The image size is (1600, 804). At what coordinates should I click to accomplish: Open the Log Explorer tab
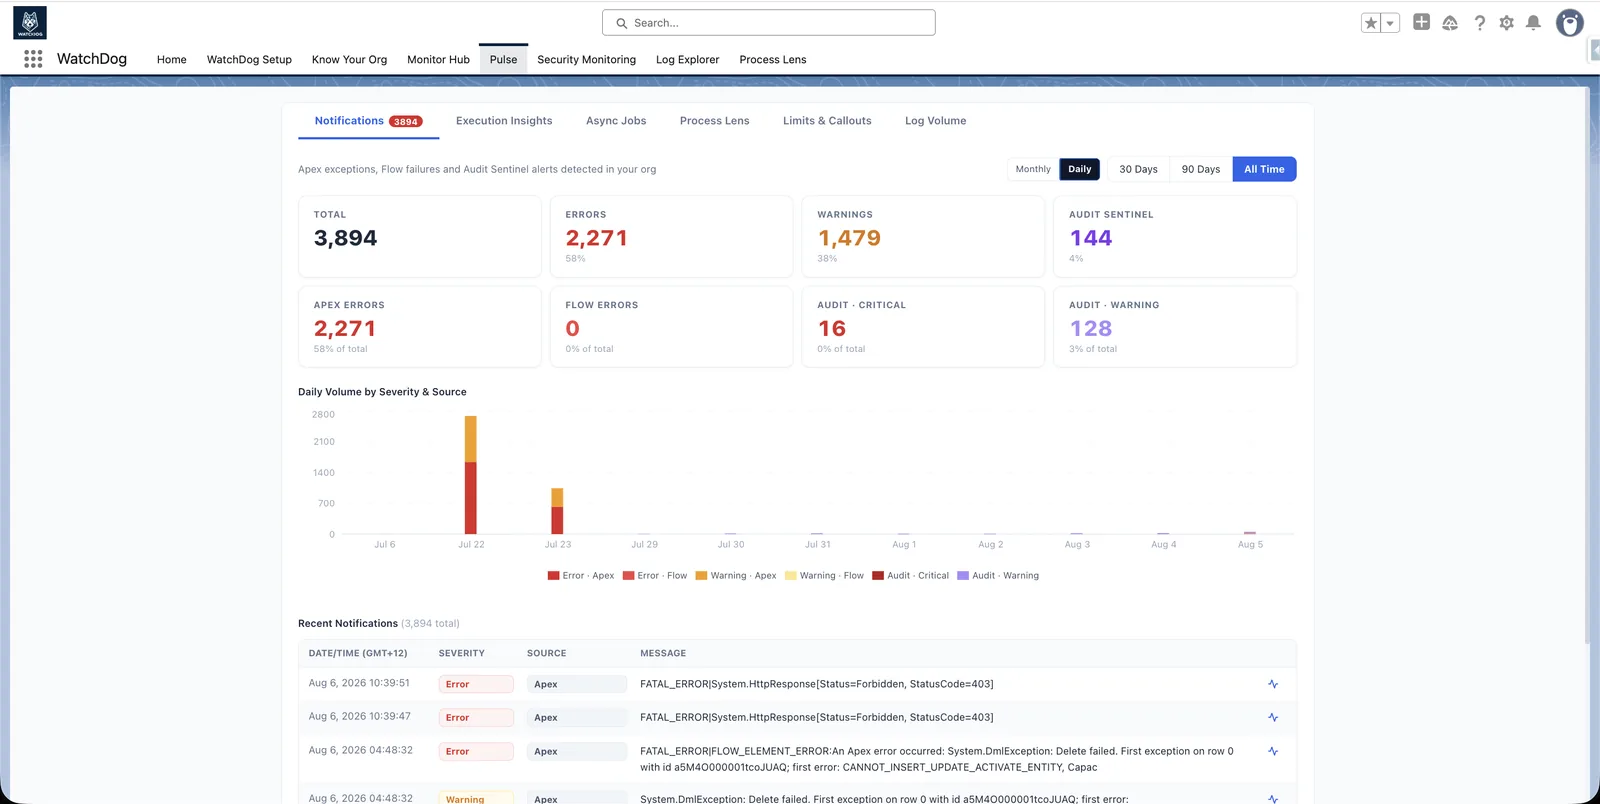pos(687,59)
